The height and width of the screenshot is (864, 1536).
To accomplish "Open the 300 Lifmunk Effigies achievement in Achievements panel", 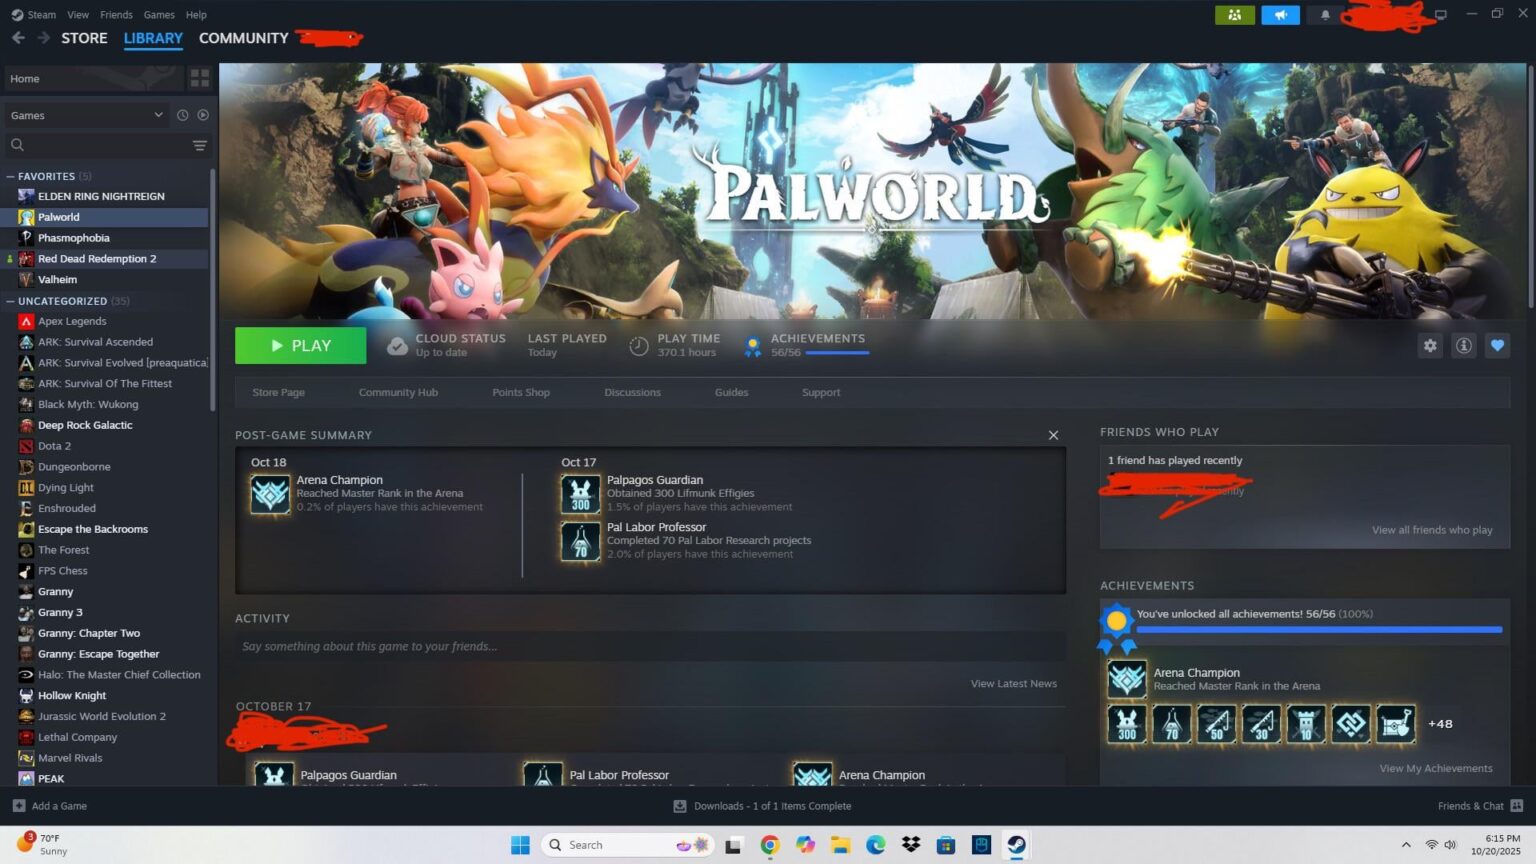I will [1127, 724].
